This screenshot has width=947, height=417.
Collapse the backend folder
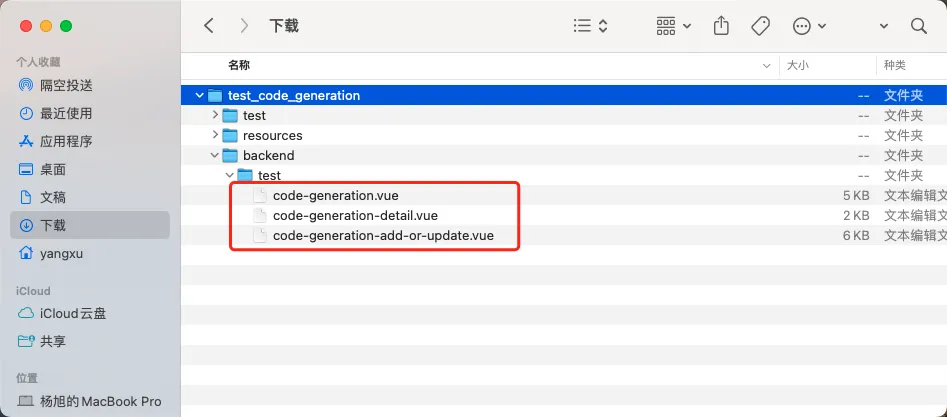(x=214, y=155)
